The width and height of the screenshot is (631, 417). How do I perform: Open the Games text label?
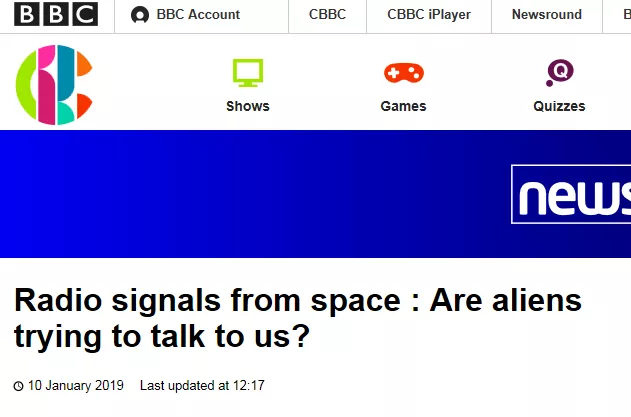(x=403, y=106)
